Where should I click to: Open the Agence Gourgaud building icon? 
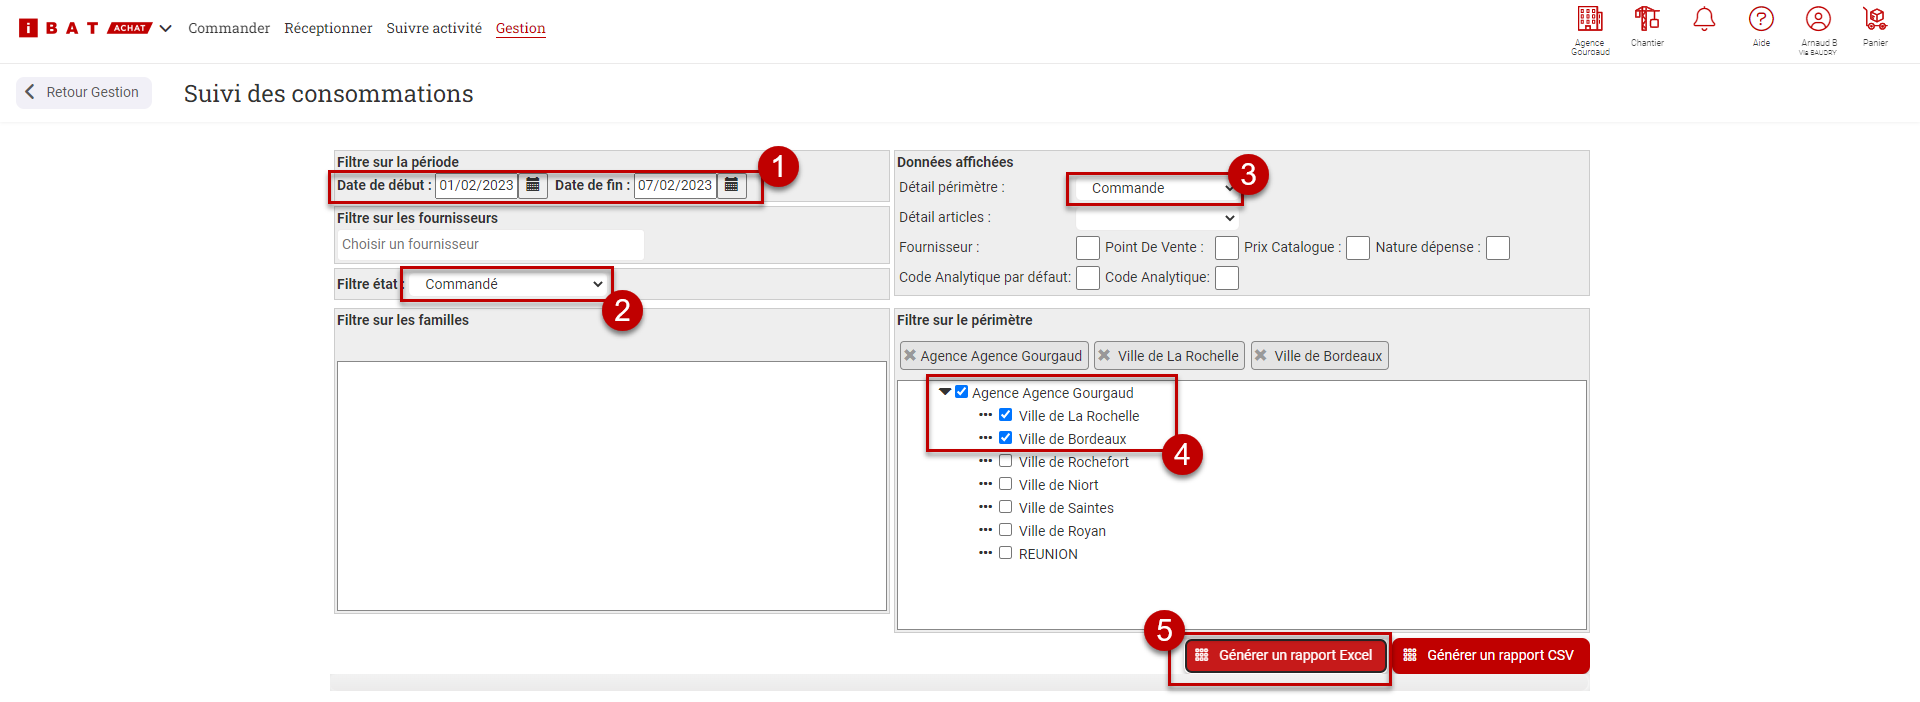pos(1590,20)
